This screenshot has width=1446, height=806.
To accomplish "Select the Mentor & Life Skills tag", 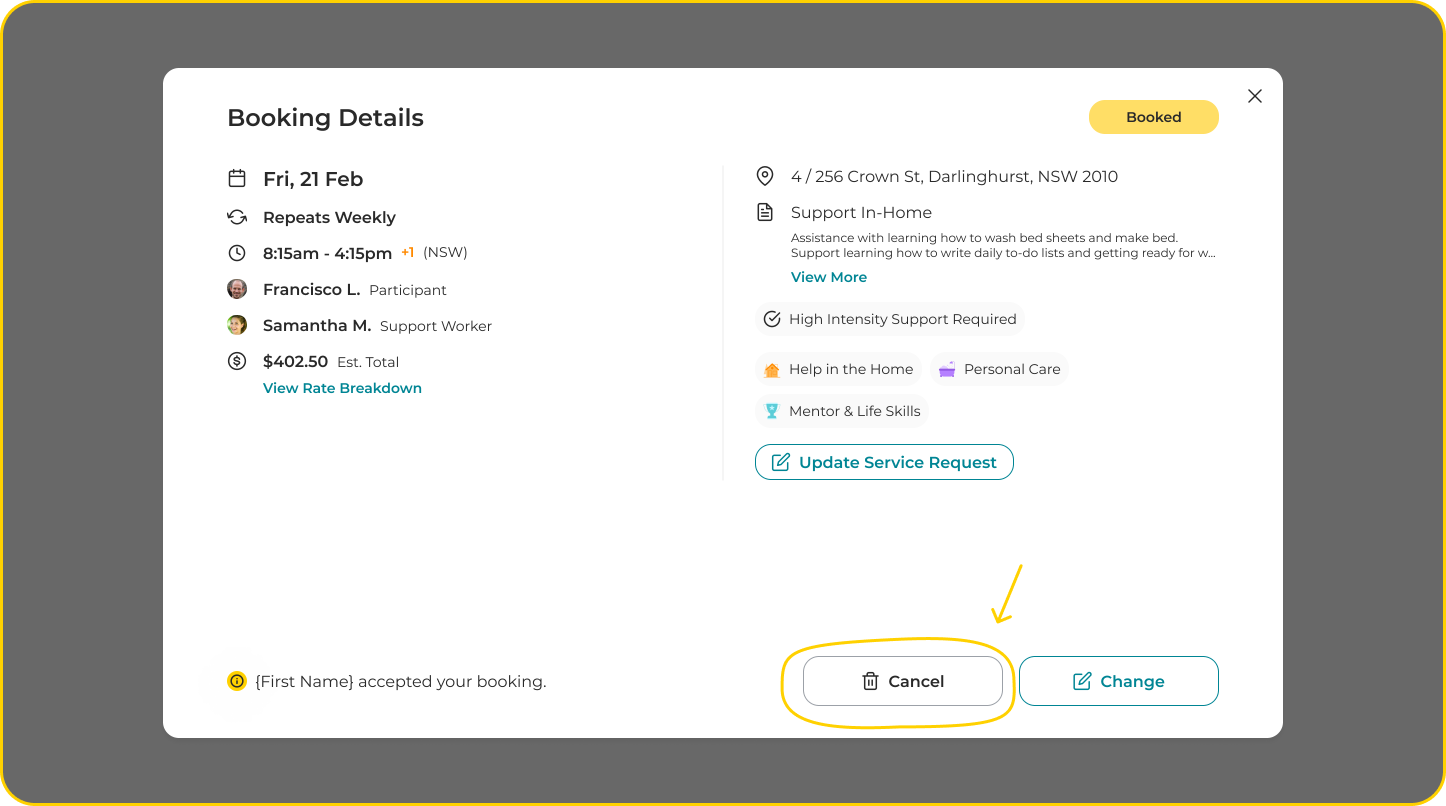I will coord(841,411).
